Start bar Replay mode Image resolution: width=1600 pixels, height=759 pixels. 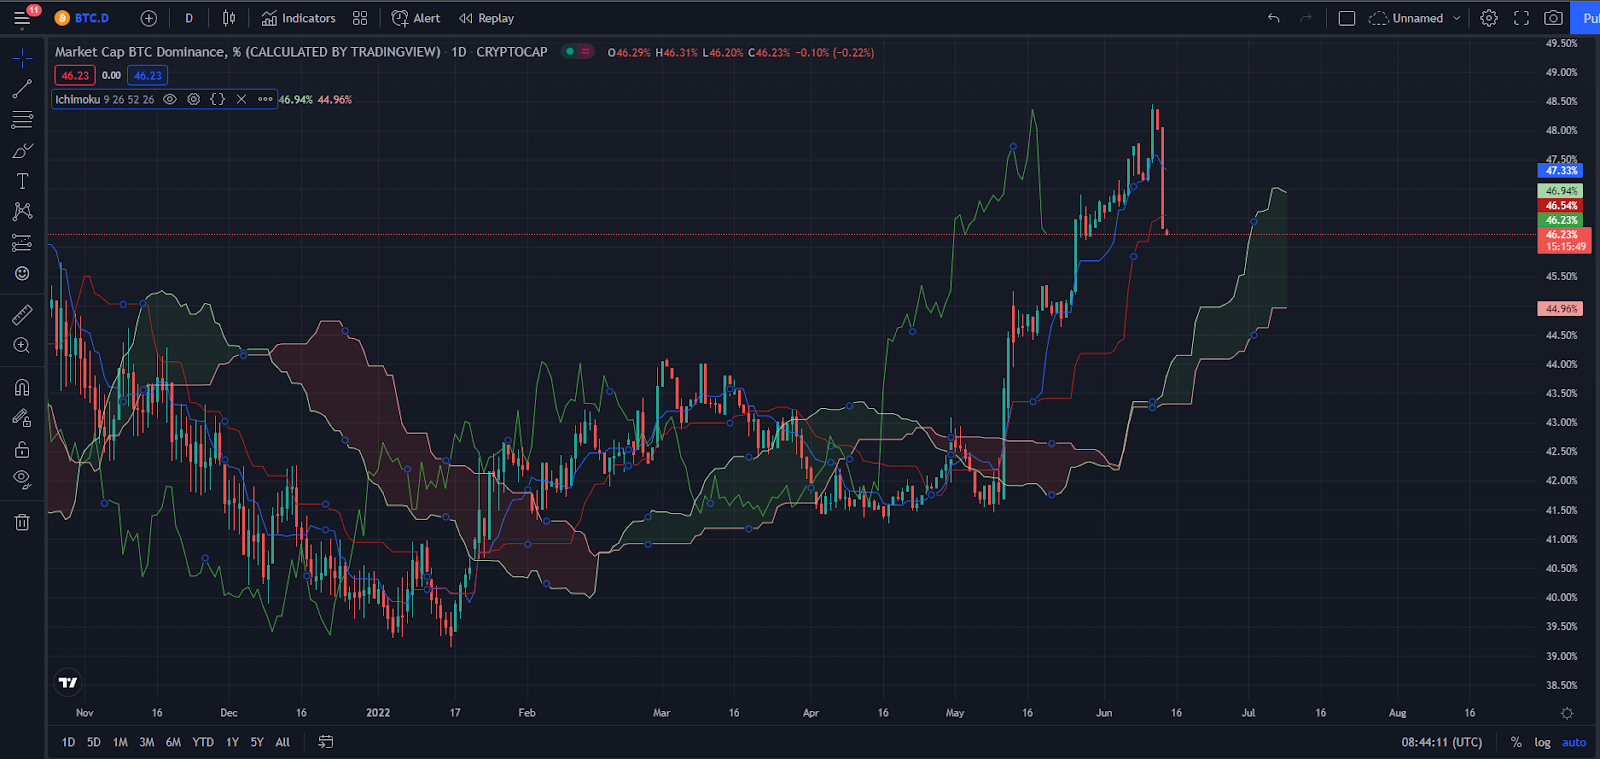point(486,18)
